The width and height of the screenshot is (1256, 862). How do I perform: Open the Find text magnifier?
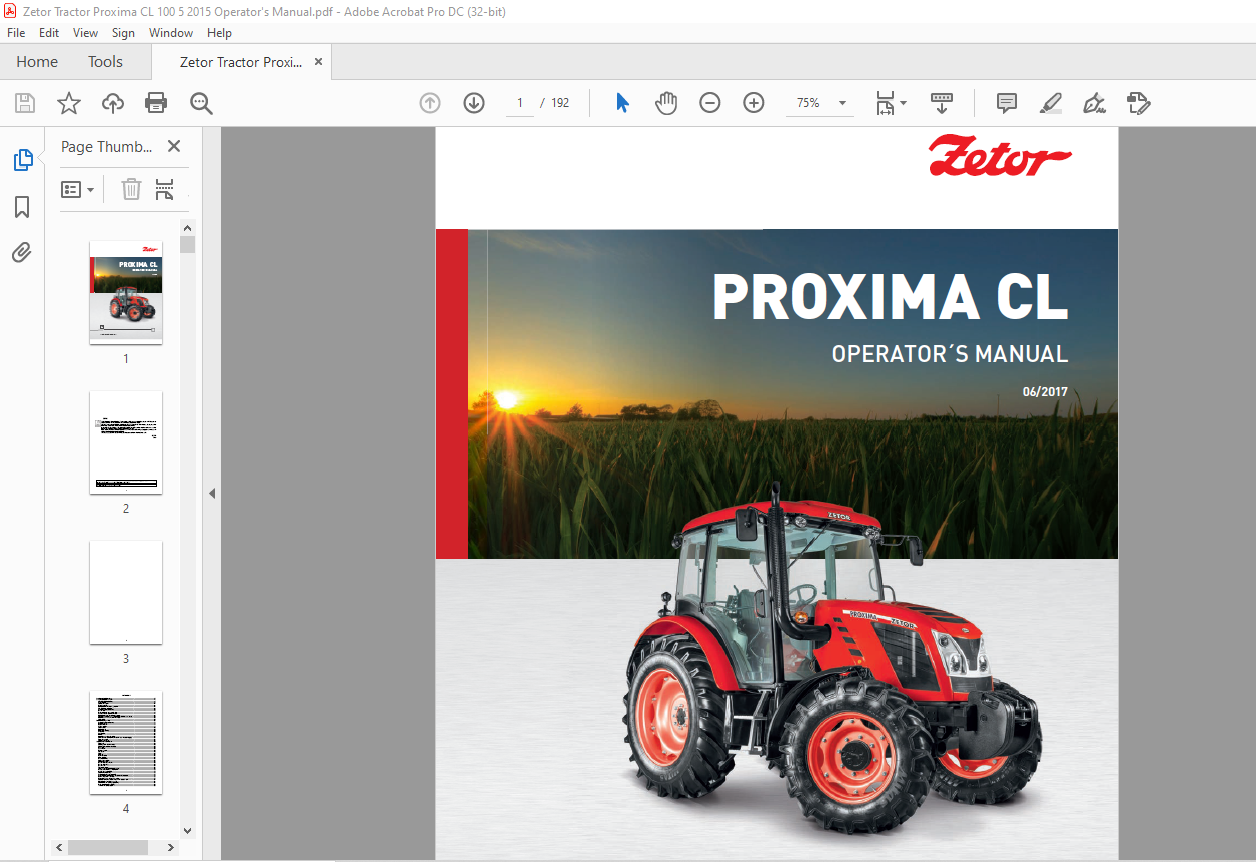point(201,103)
